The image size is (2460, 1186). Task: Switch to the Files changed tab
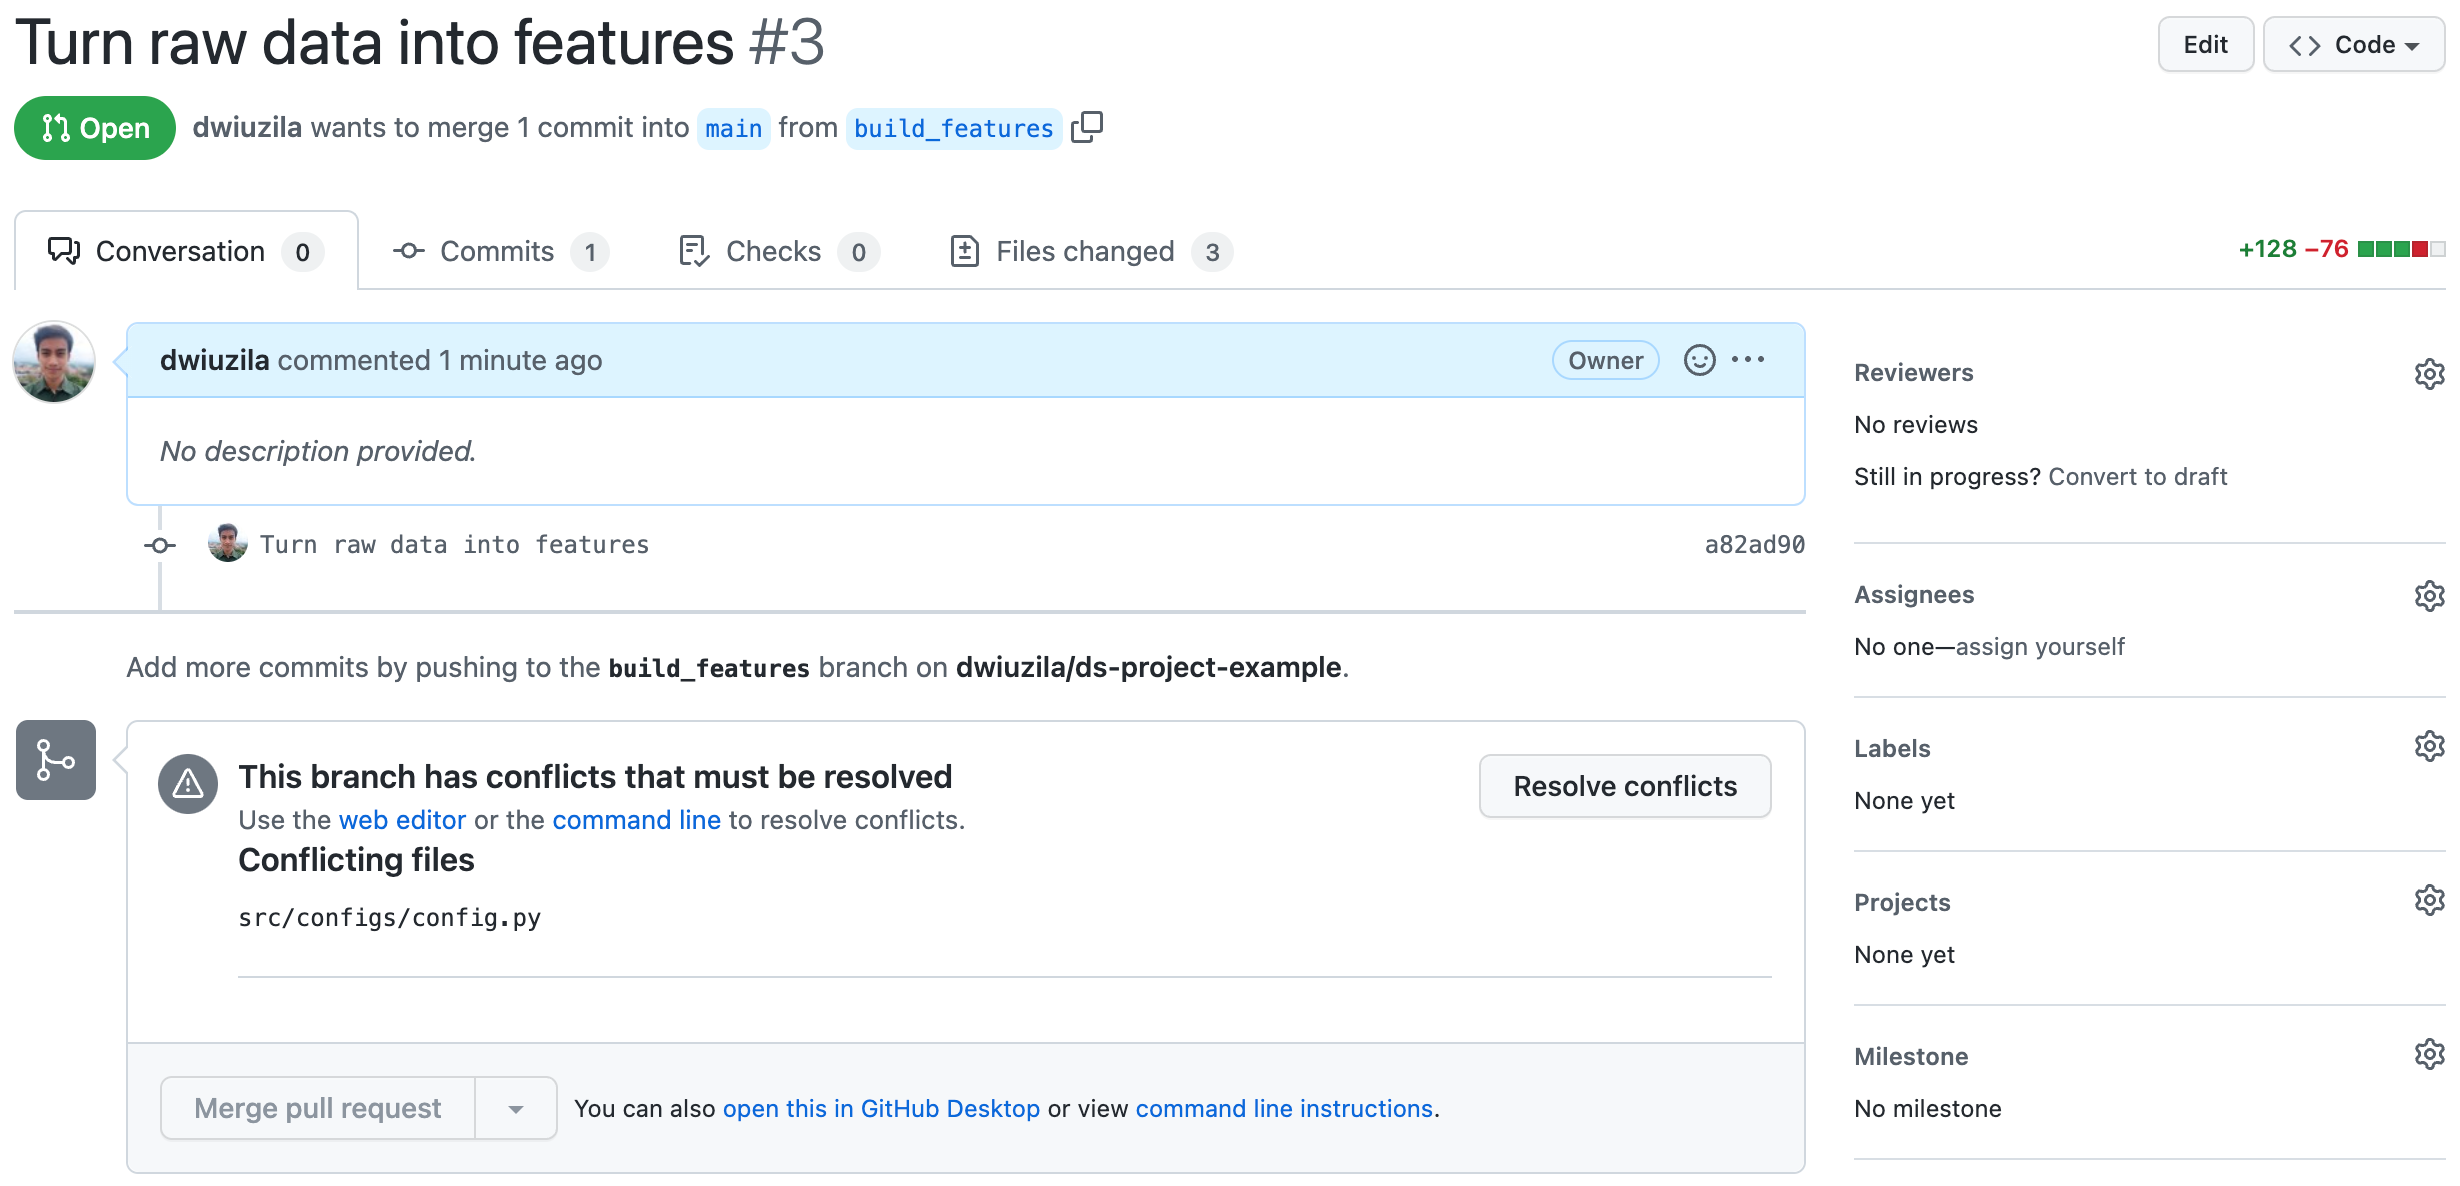1085,251
